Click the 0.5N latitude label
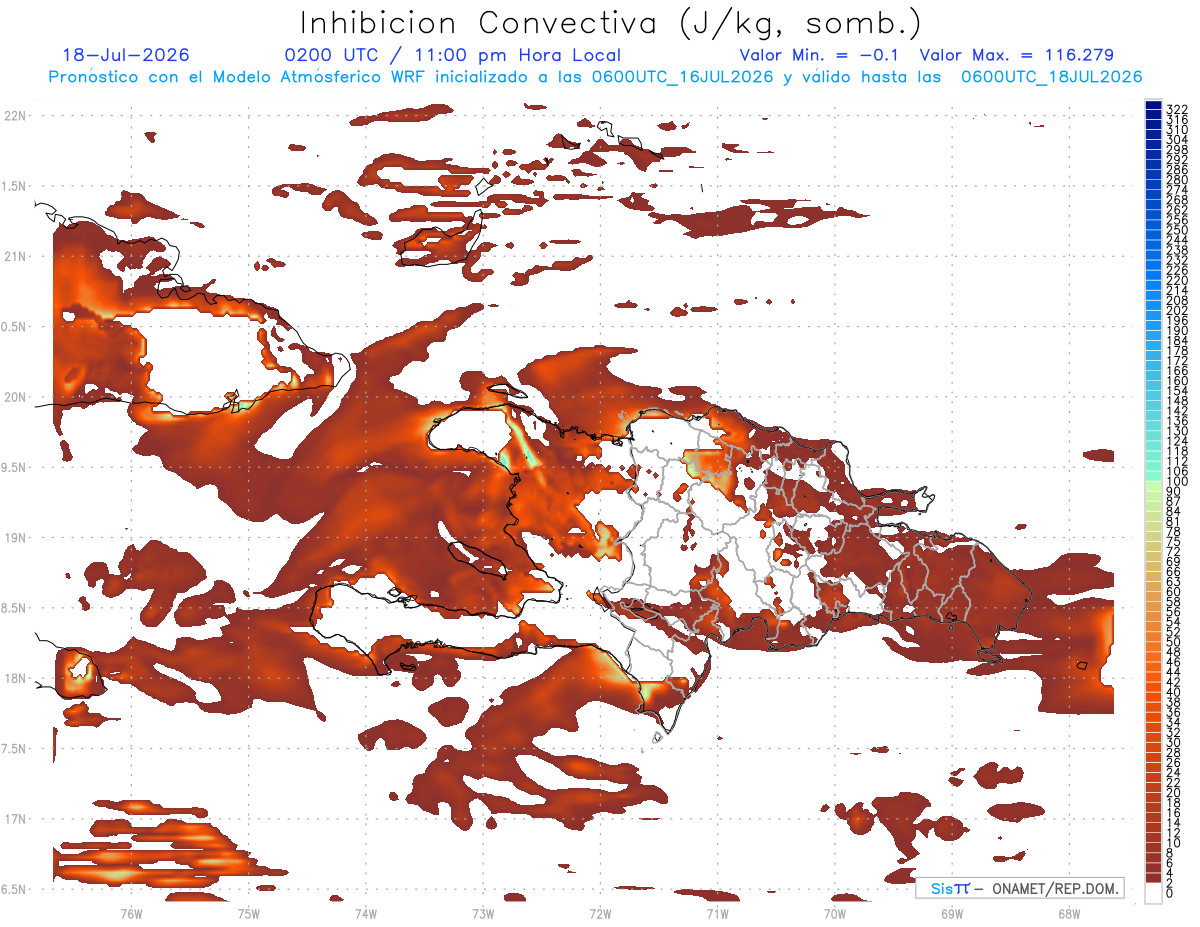 (15, 327)
